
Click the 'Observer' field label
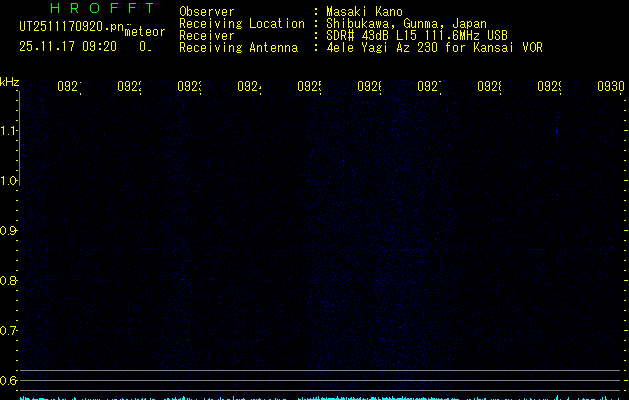[x=207, y=12]
